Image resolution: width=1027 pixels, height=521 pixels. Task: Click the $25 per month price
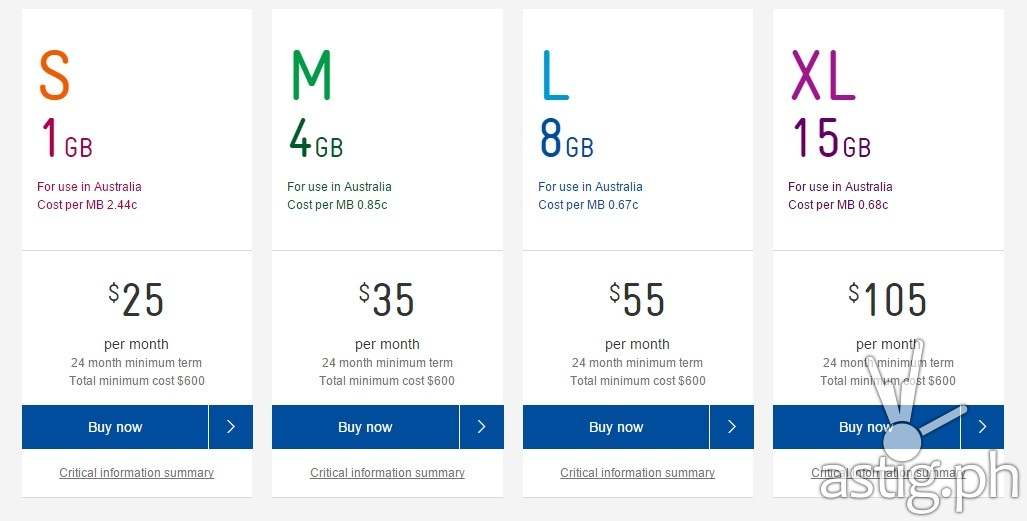(137, 299)
